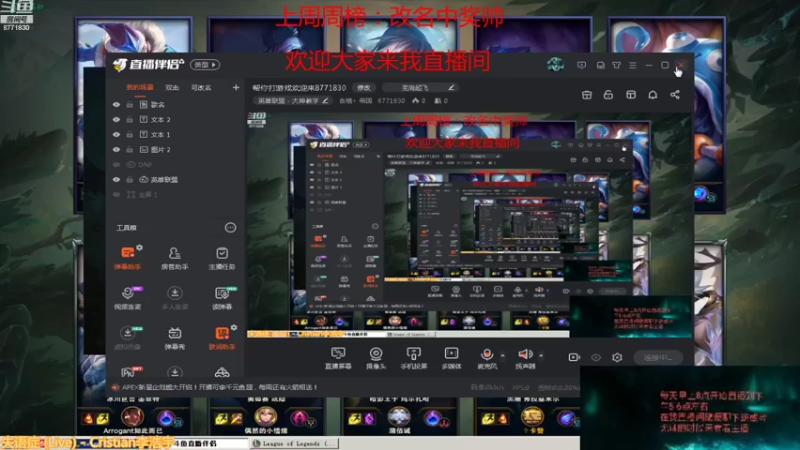Open the settings gear near 连接中
Viewport: 800px width, 450px height.
(617, 357)
